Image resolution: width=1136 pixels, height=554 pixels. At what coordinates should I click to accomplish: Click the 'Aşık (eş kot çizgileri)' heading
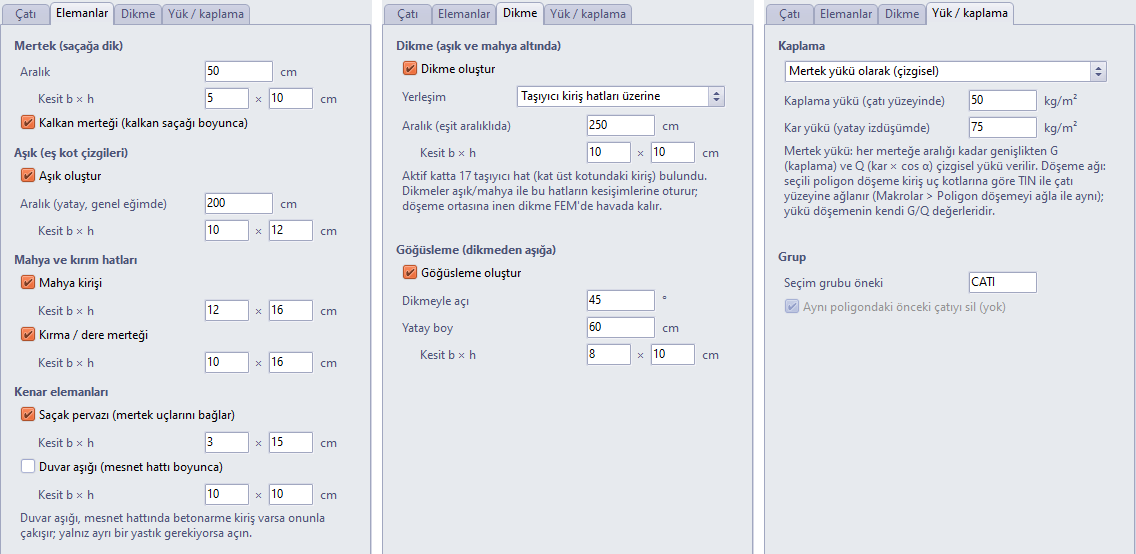tap(71, 153)
